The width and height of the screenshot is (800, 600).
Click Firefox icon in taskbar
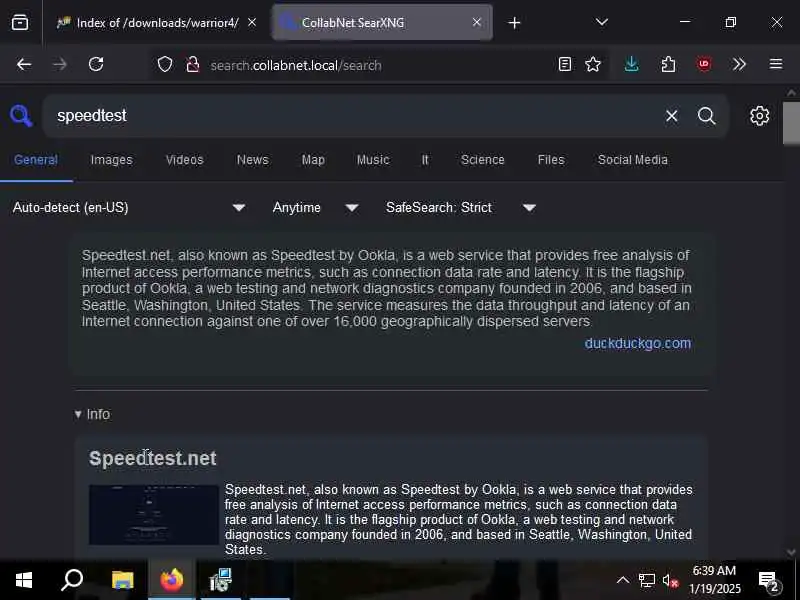(171, 580)
